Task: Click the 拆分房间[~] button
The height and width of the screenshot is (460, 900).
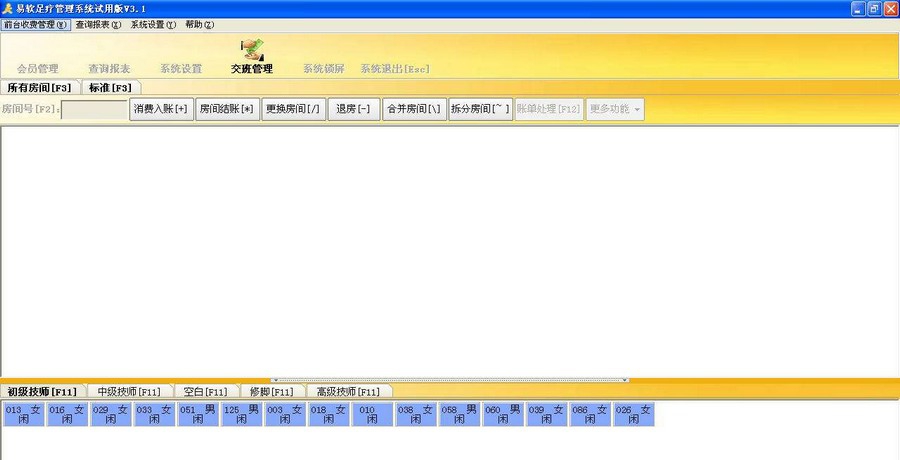Action: pyautogui.click(x=480, y=109)
